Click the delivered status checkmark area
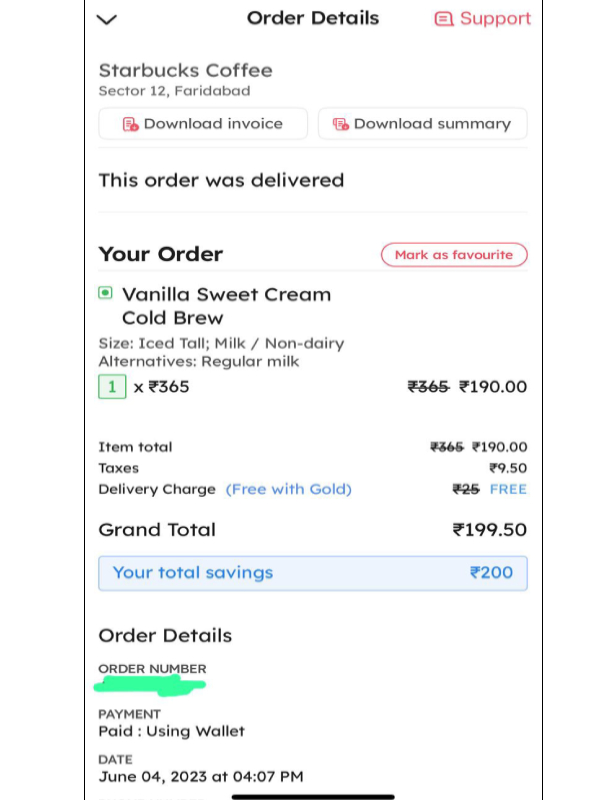 (x=221, y=180)
